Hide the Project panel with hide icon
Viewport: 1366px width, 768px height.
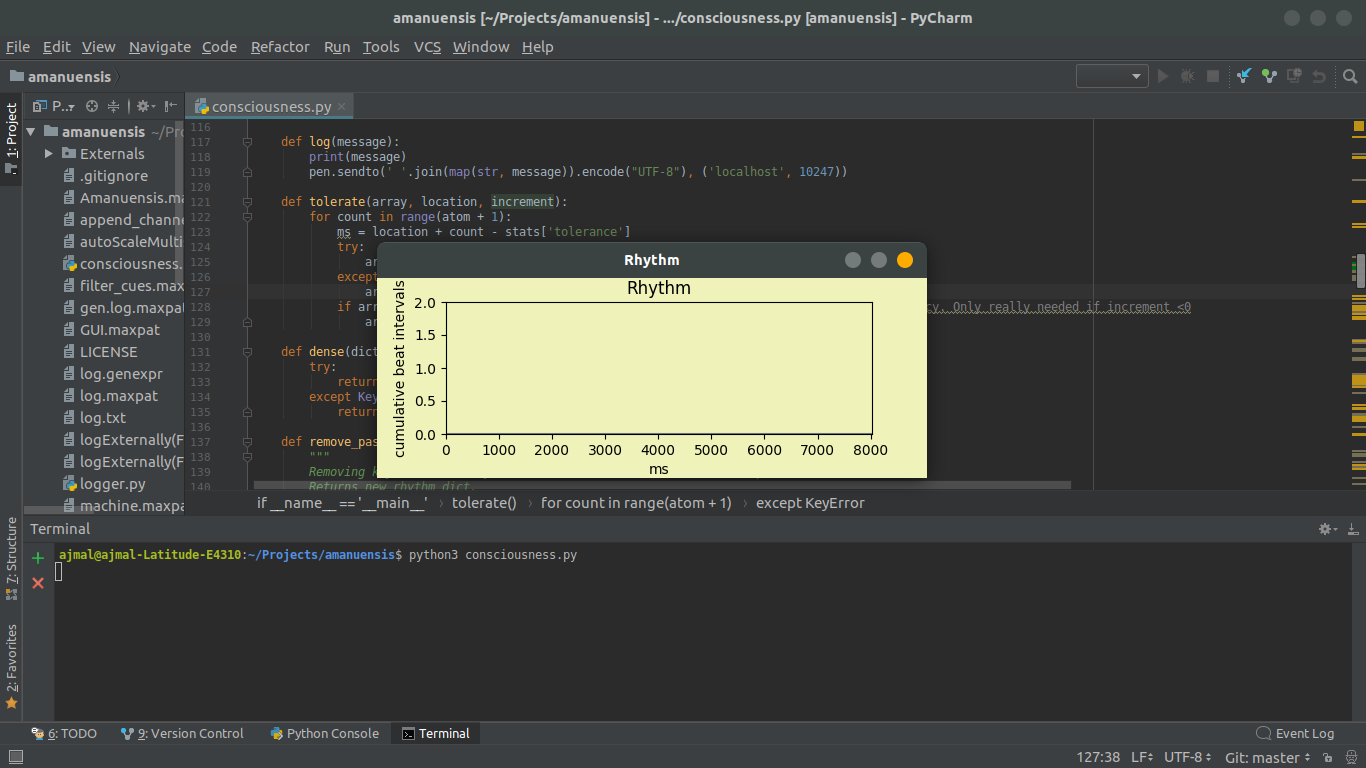coord(171,106)
